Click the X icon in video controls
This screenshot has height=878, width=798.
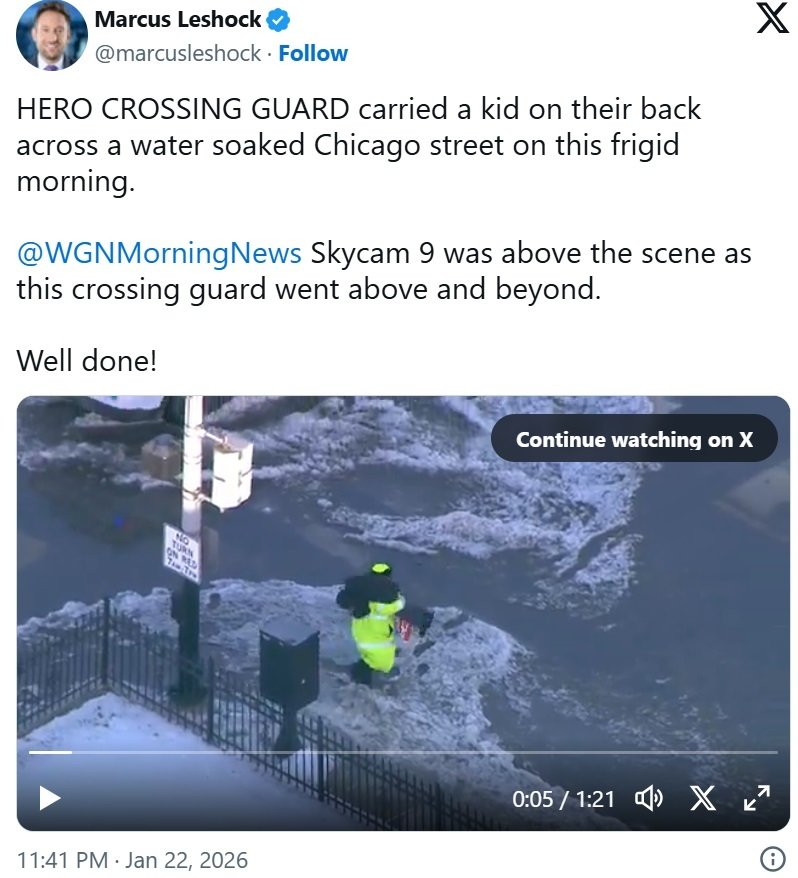coord(702,798)
